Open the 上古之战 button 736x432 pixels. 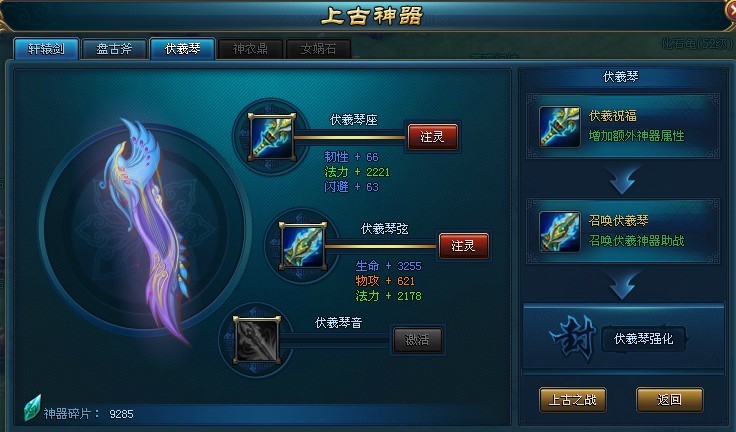[x=573, y=400]
